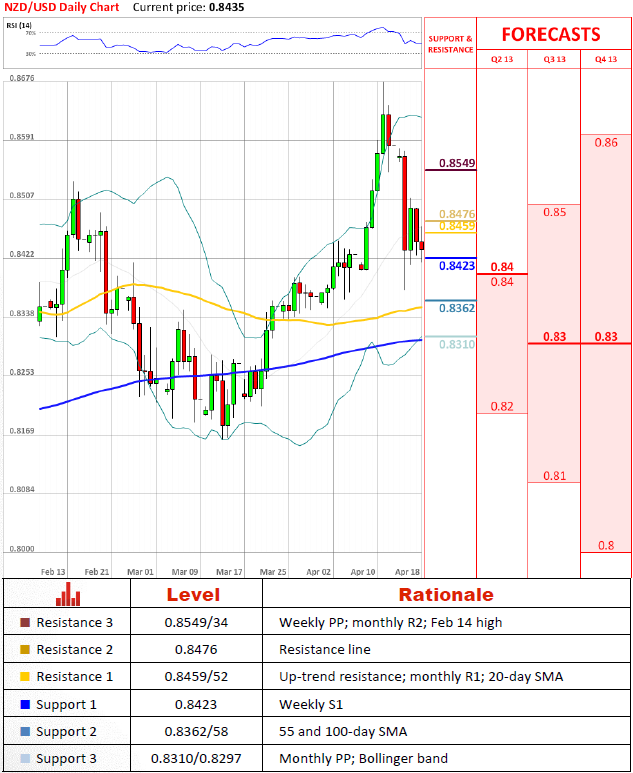This screenshot has height=773, width=633.
Task: Click the Support 1 row label
Action: coord(67,705)
